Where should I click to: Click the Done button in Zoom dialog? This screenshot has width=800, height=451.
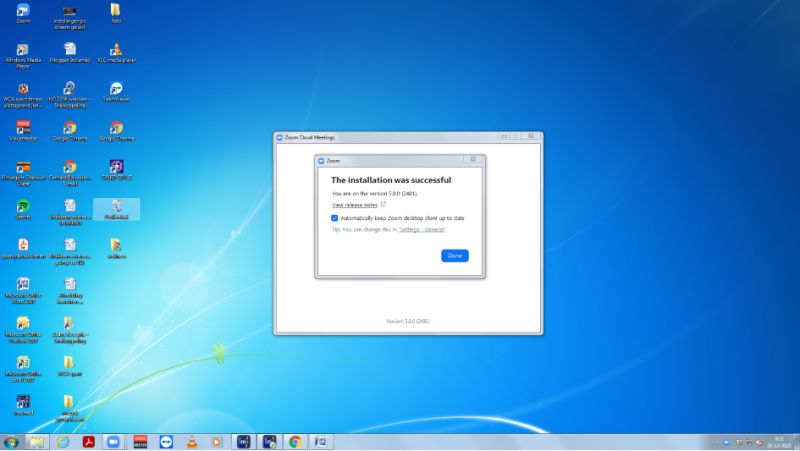[455, 256]
